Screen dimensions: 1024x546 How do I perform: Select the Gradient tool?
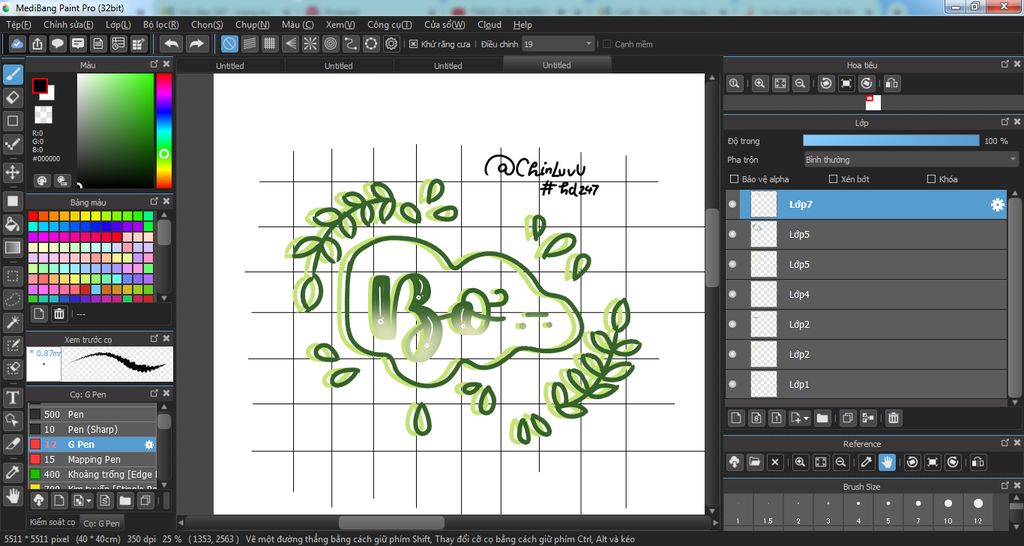[12, 248]
